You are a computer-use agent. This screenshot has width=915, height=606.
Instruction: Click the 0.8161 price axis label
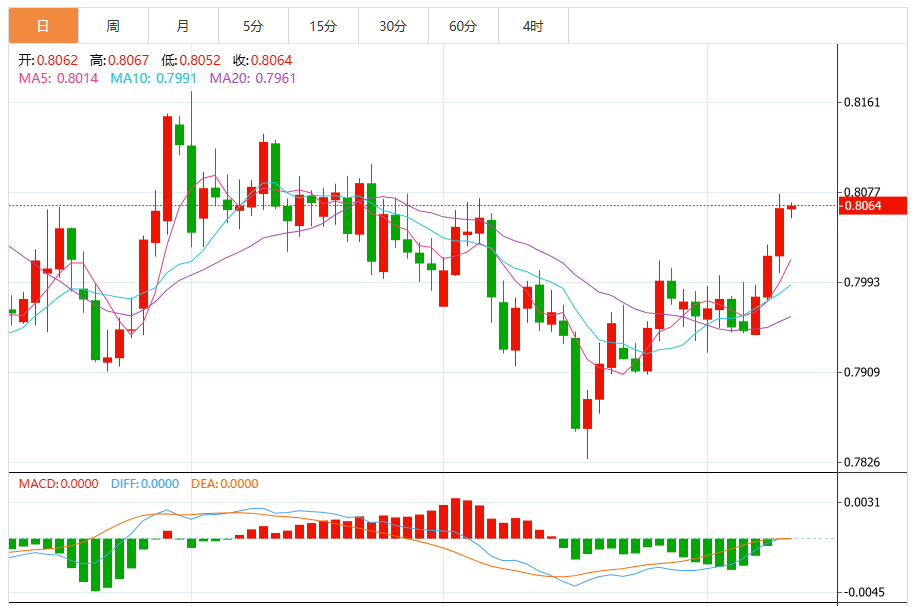tap(862, 102)
